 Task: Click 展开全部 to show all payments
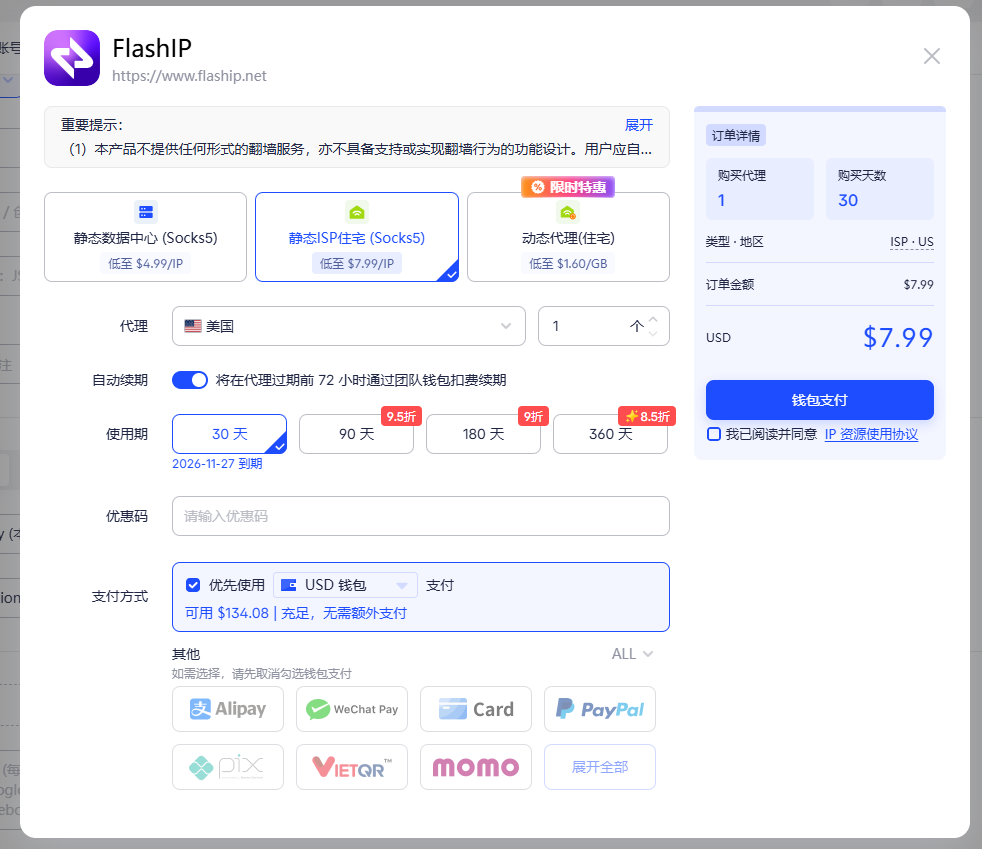point(600,767)
